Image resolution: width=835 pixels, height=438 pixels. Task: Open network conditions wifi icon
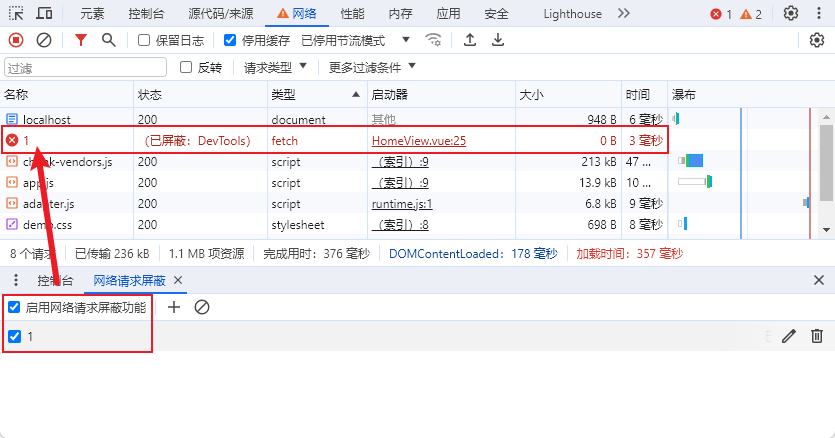point(433,40)
